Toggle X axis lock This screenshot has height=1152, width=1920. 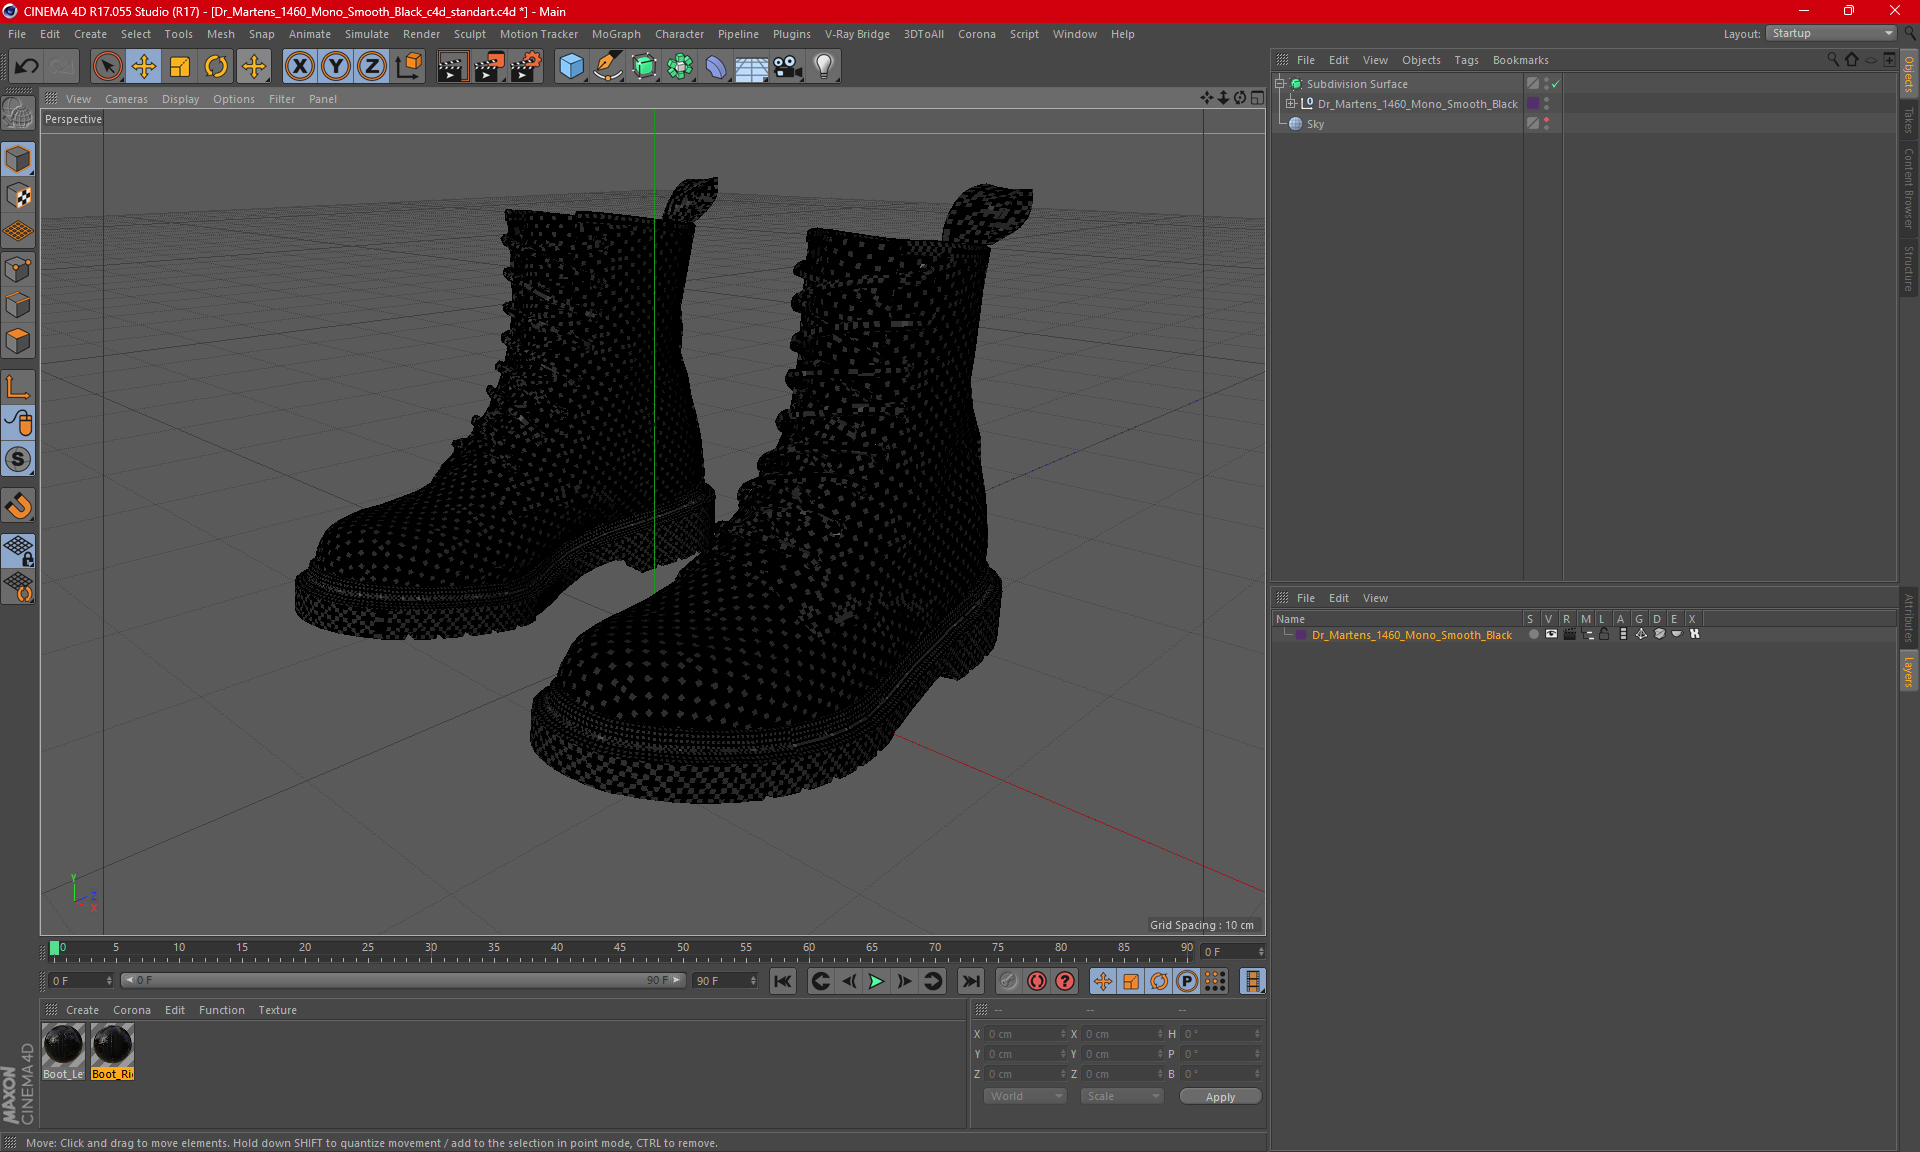click(299, 67)
